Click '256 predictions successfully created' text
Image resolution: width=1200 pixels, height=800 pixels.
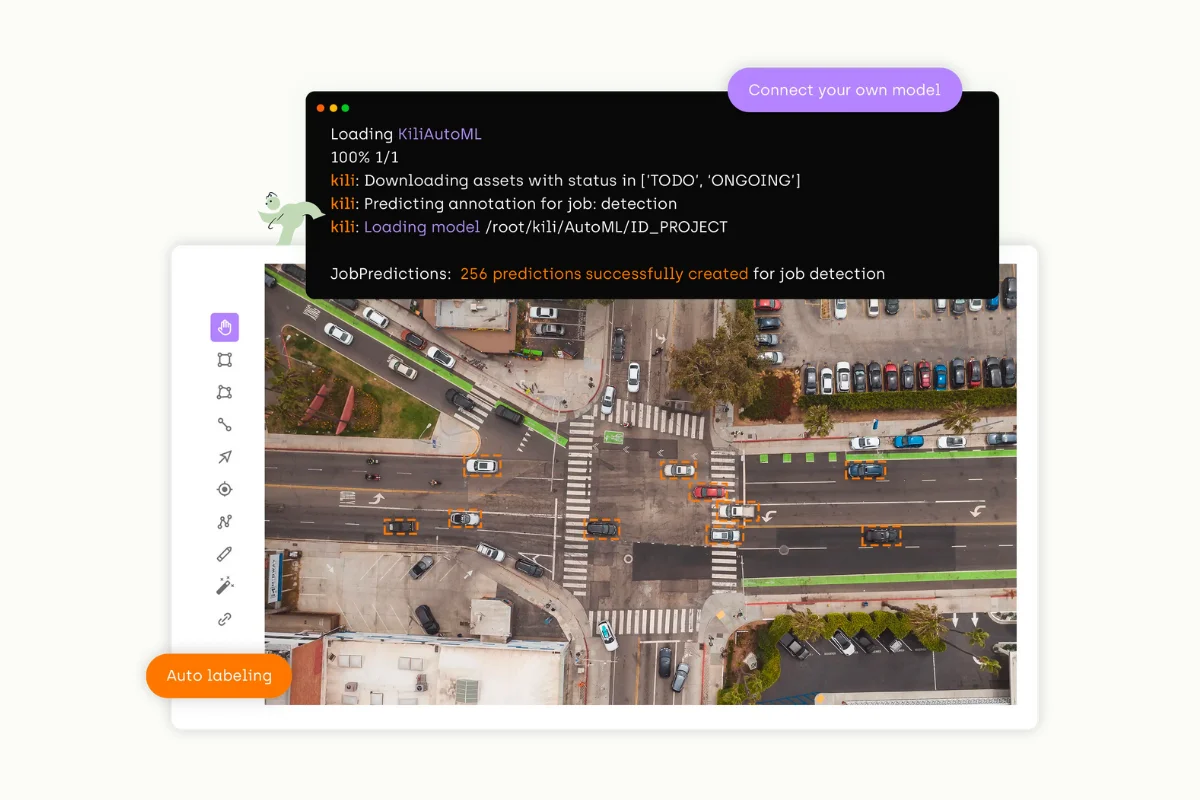point(604,274)
